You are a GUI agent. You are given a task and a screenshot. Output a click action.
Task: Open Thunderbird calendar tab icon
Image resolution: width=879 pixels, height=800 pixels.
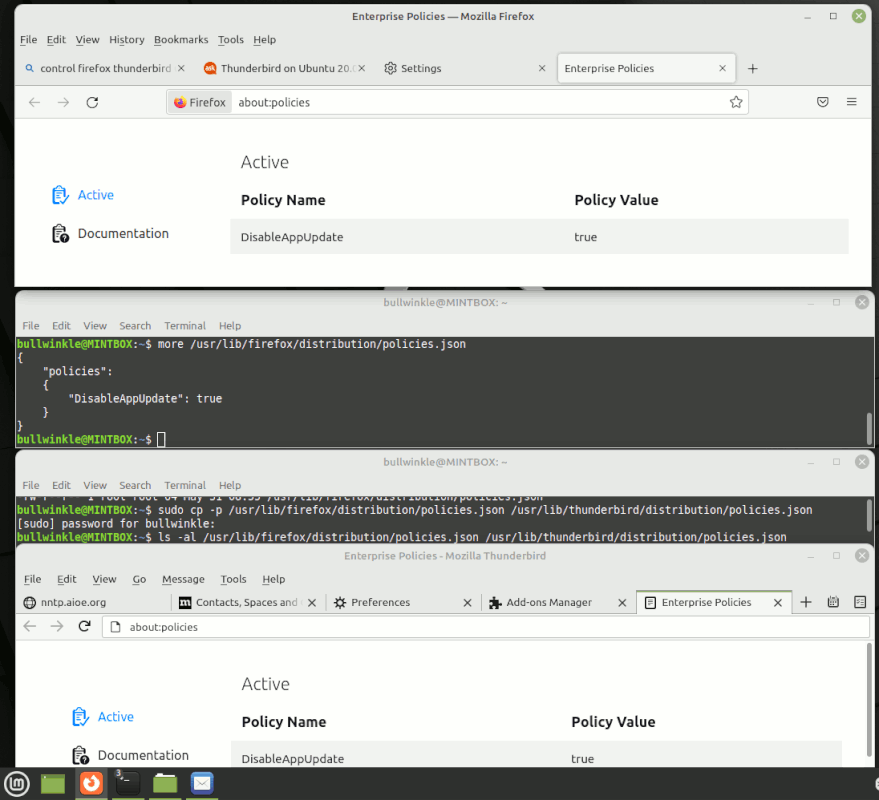pos(833,602)
